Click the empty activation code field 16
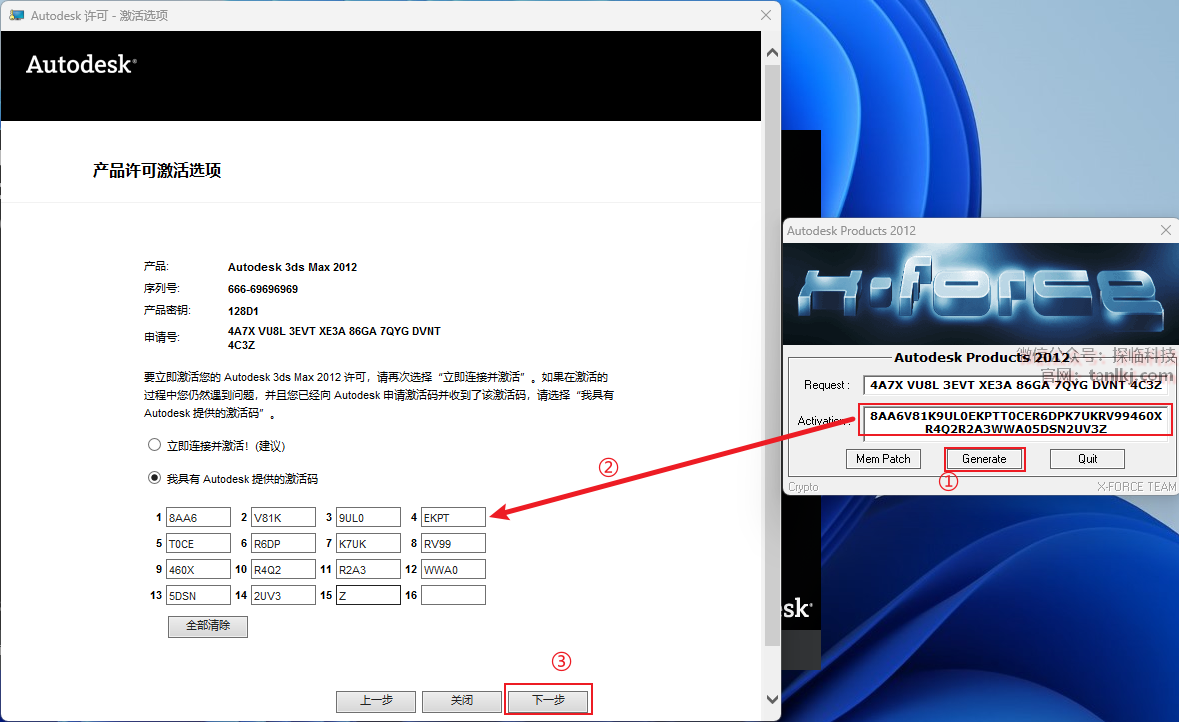1179x722 pixels. (453, 595)
